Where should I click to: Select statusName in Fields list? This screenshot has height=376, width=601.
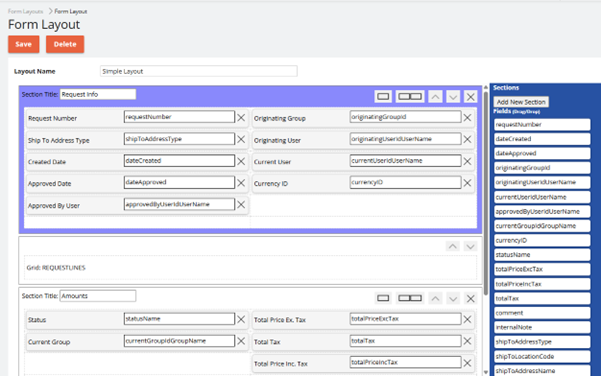point(542,254)
